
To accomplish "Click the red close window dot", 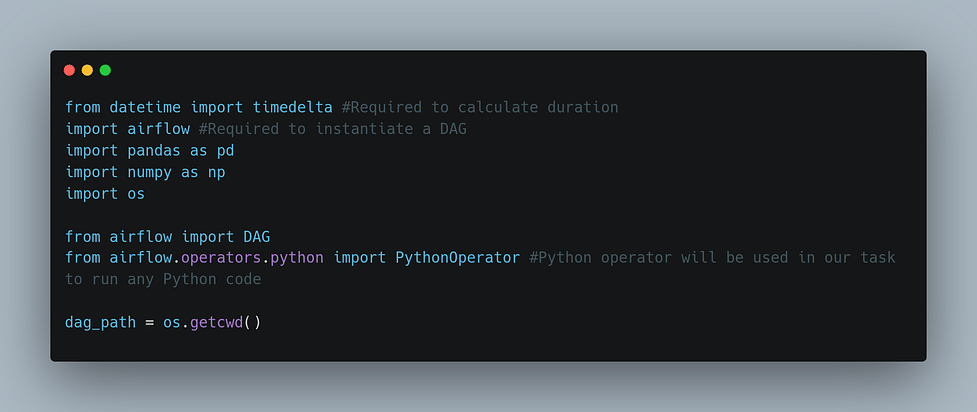I will 69,70.
